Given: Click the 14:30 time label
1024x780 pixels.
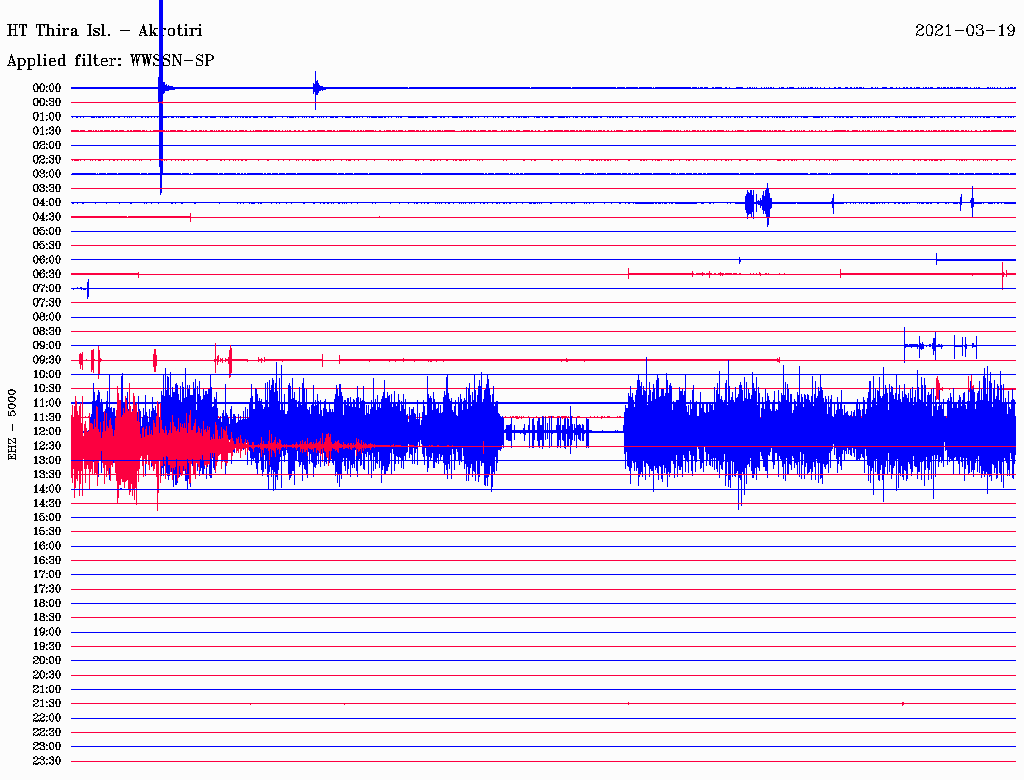Looking at the screenshot, I should coord(47,503).
